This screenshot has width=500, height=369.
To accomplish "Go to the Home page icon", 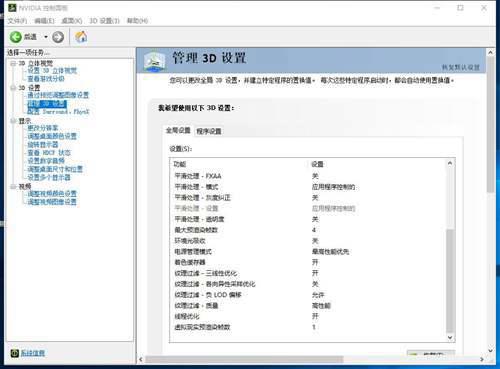I will (x=81, y=37).
